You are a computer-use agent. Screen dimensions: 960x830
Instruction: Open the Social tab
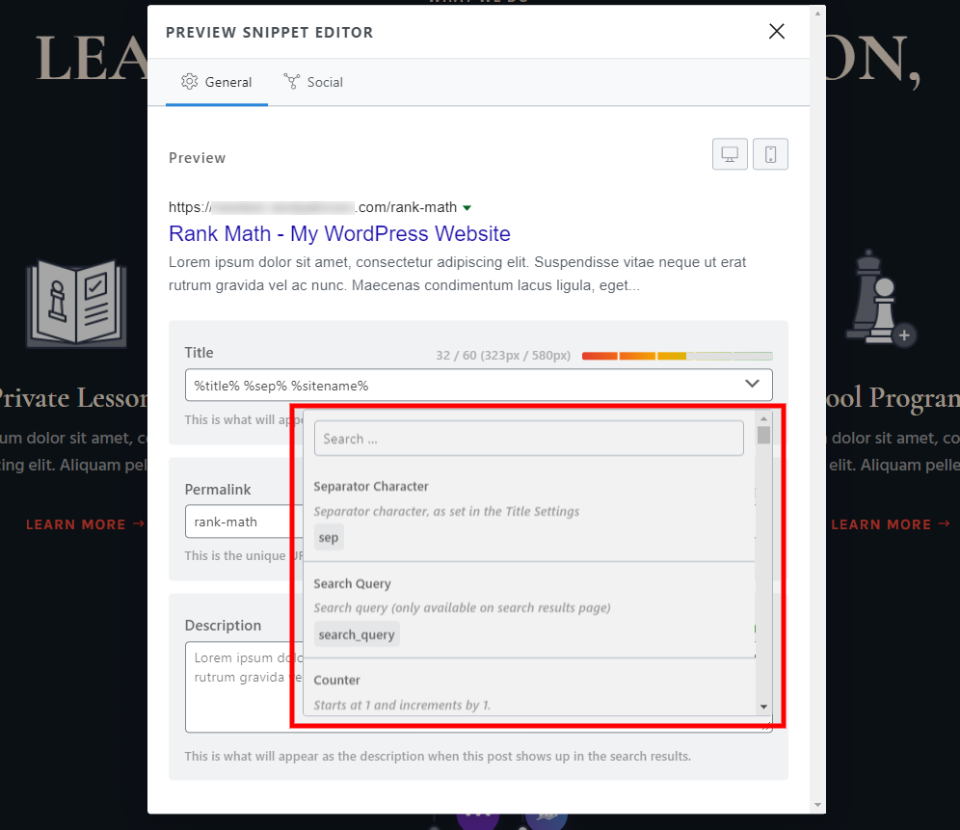(313, 82)
